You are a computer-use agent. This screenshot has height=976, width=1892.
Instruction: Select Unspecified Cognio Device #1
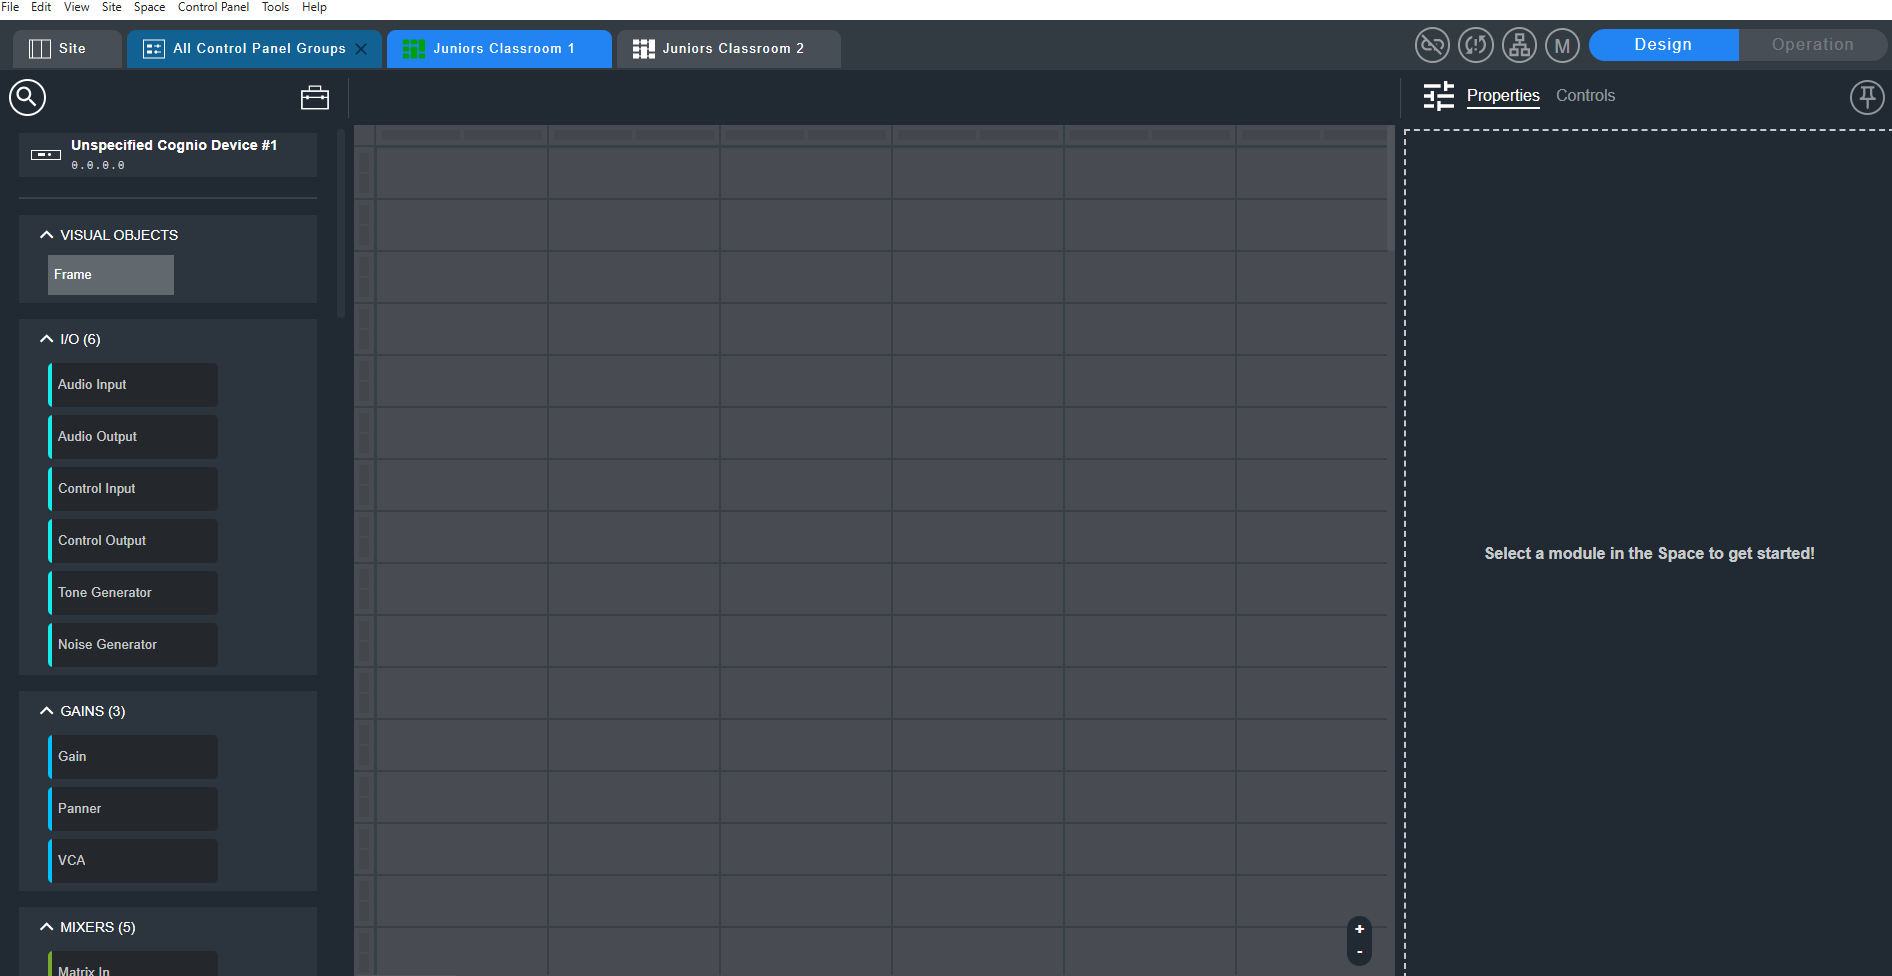point(168,155)
